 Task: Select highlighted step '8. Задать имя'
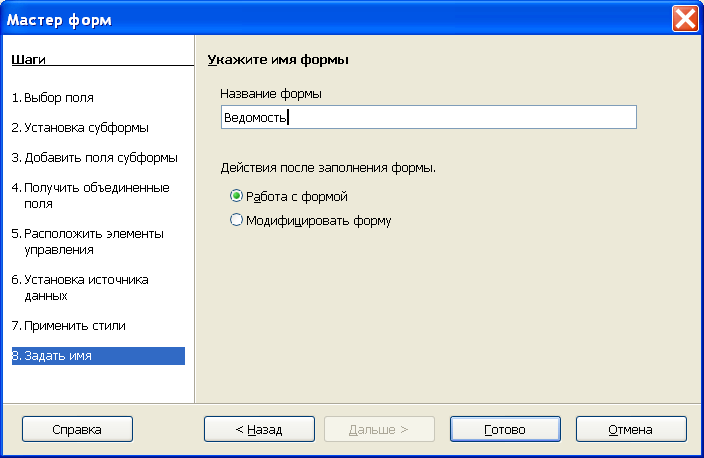pos(98,356)
